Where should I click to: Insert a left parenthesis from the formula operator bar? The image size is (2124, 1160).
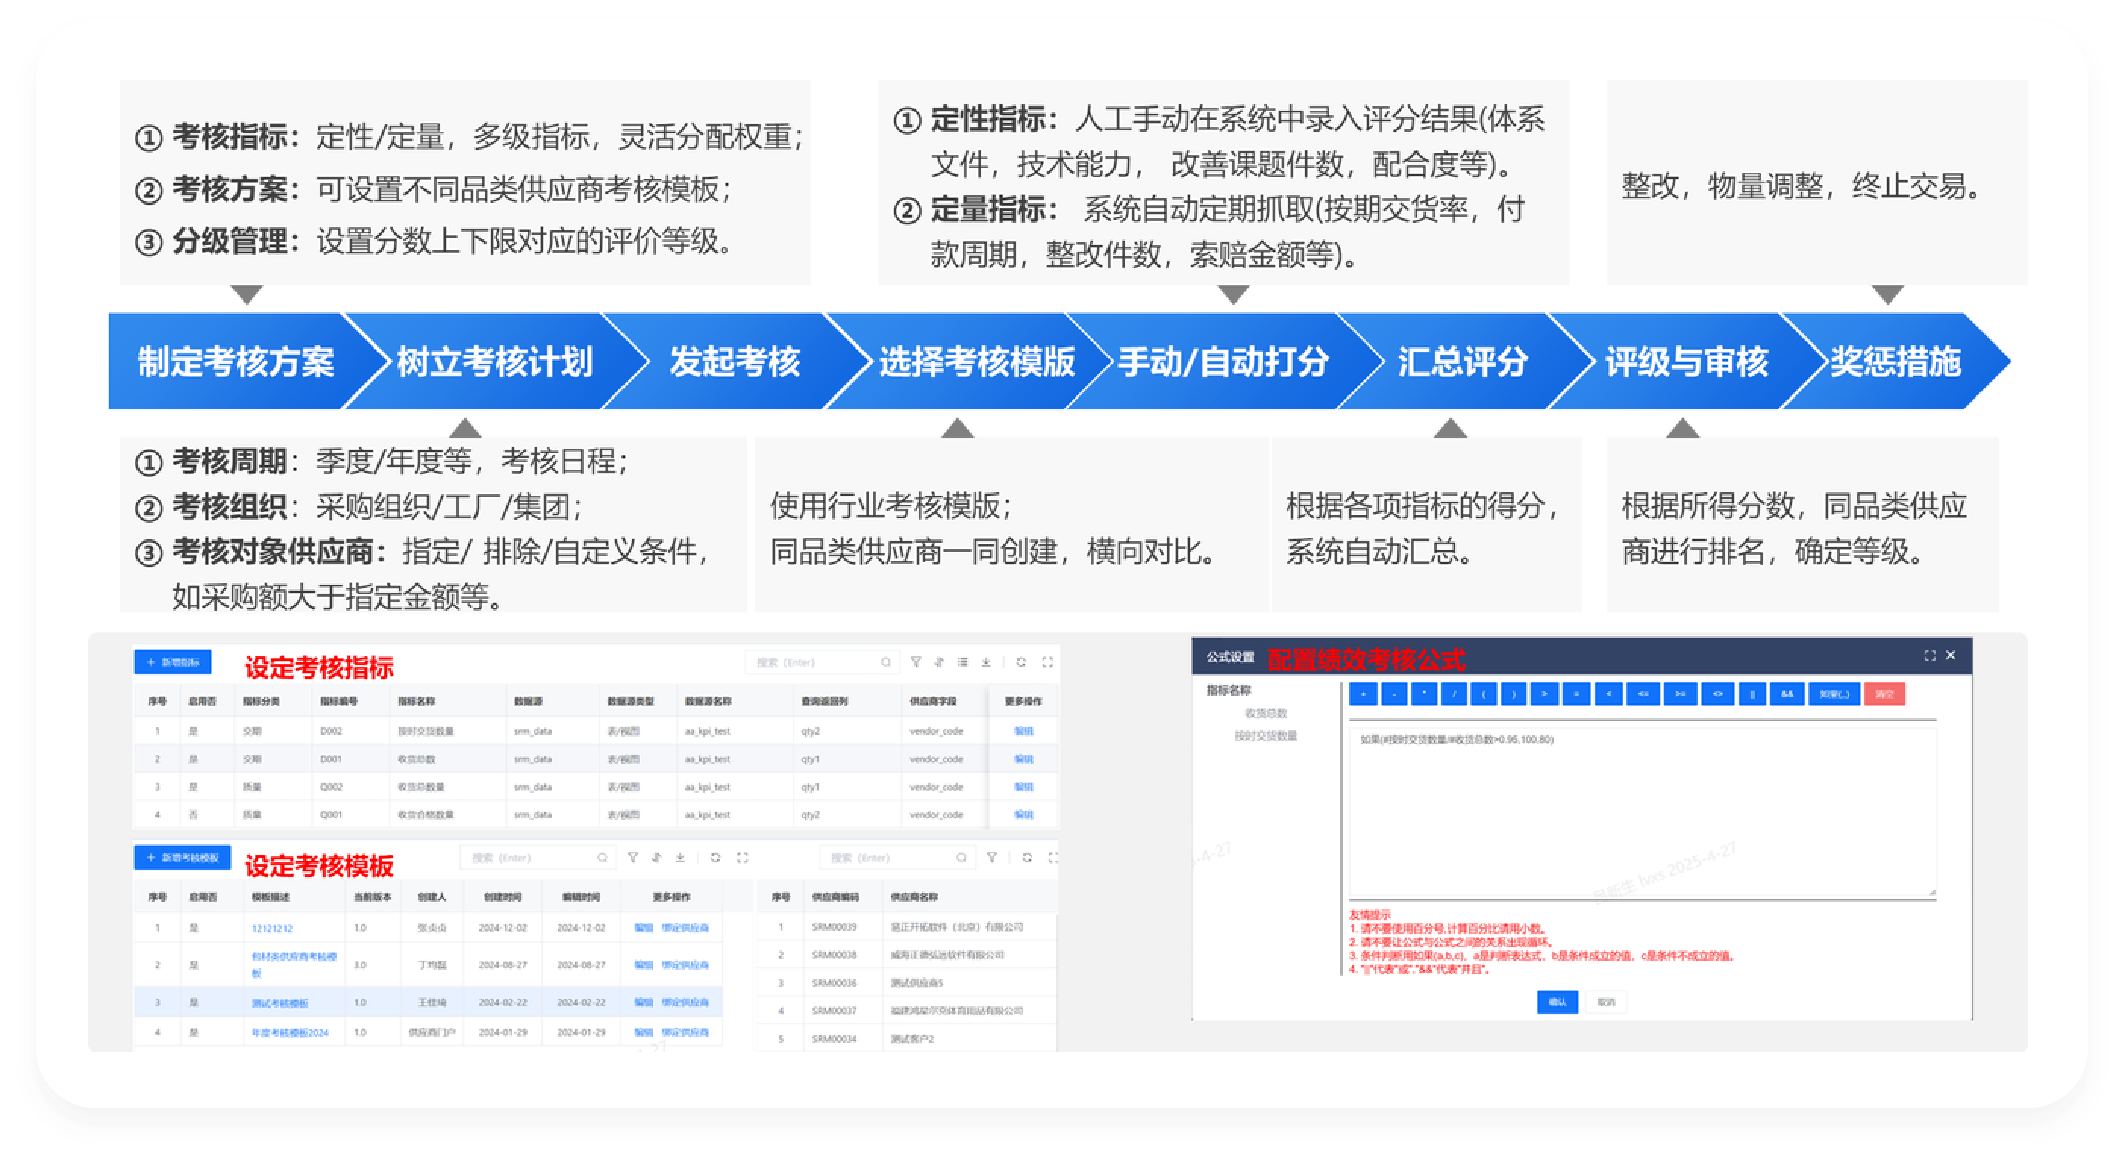tap(1485, 693)
